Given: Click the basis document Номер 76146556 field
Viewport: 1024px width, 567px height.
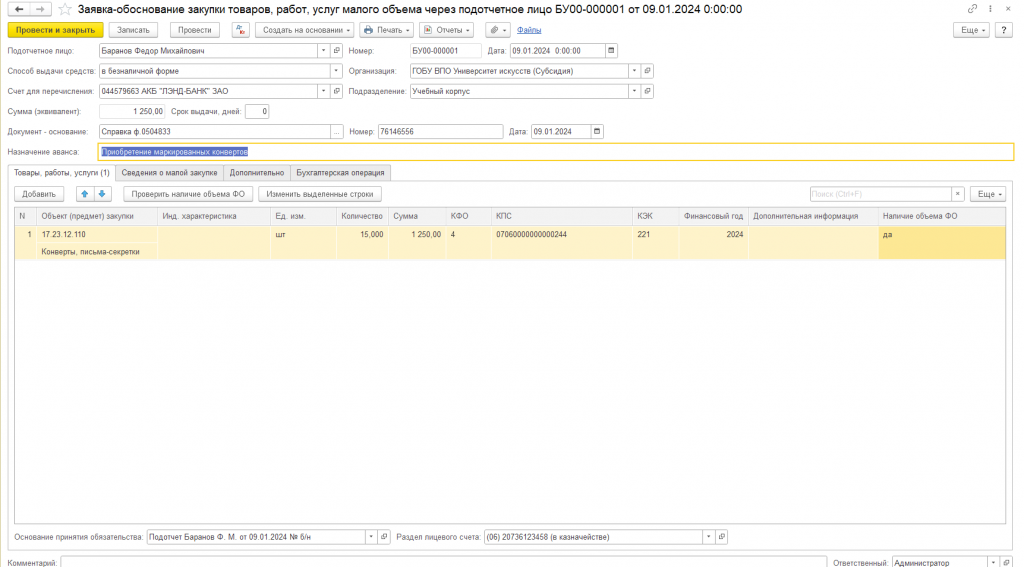Looking at the screenshot, I should [440, 131].
